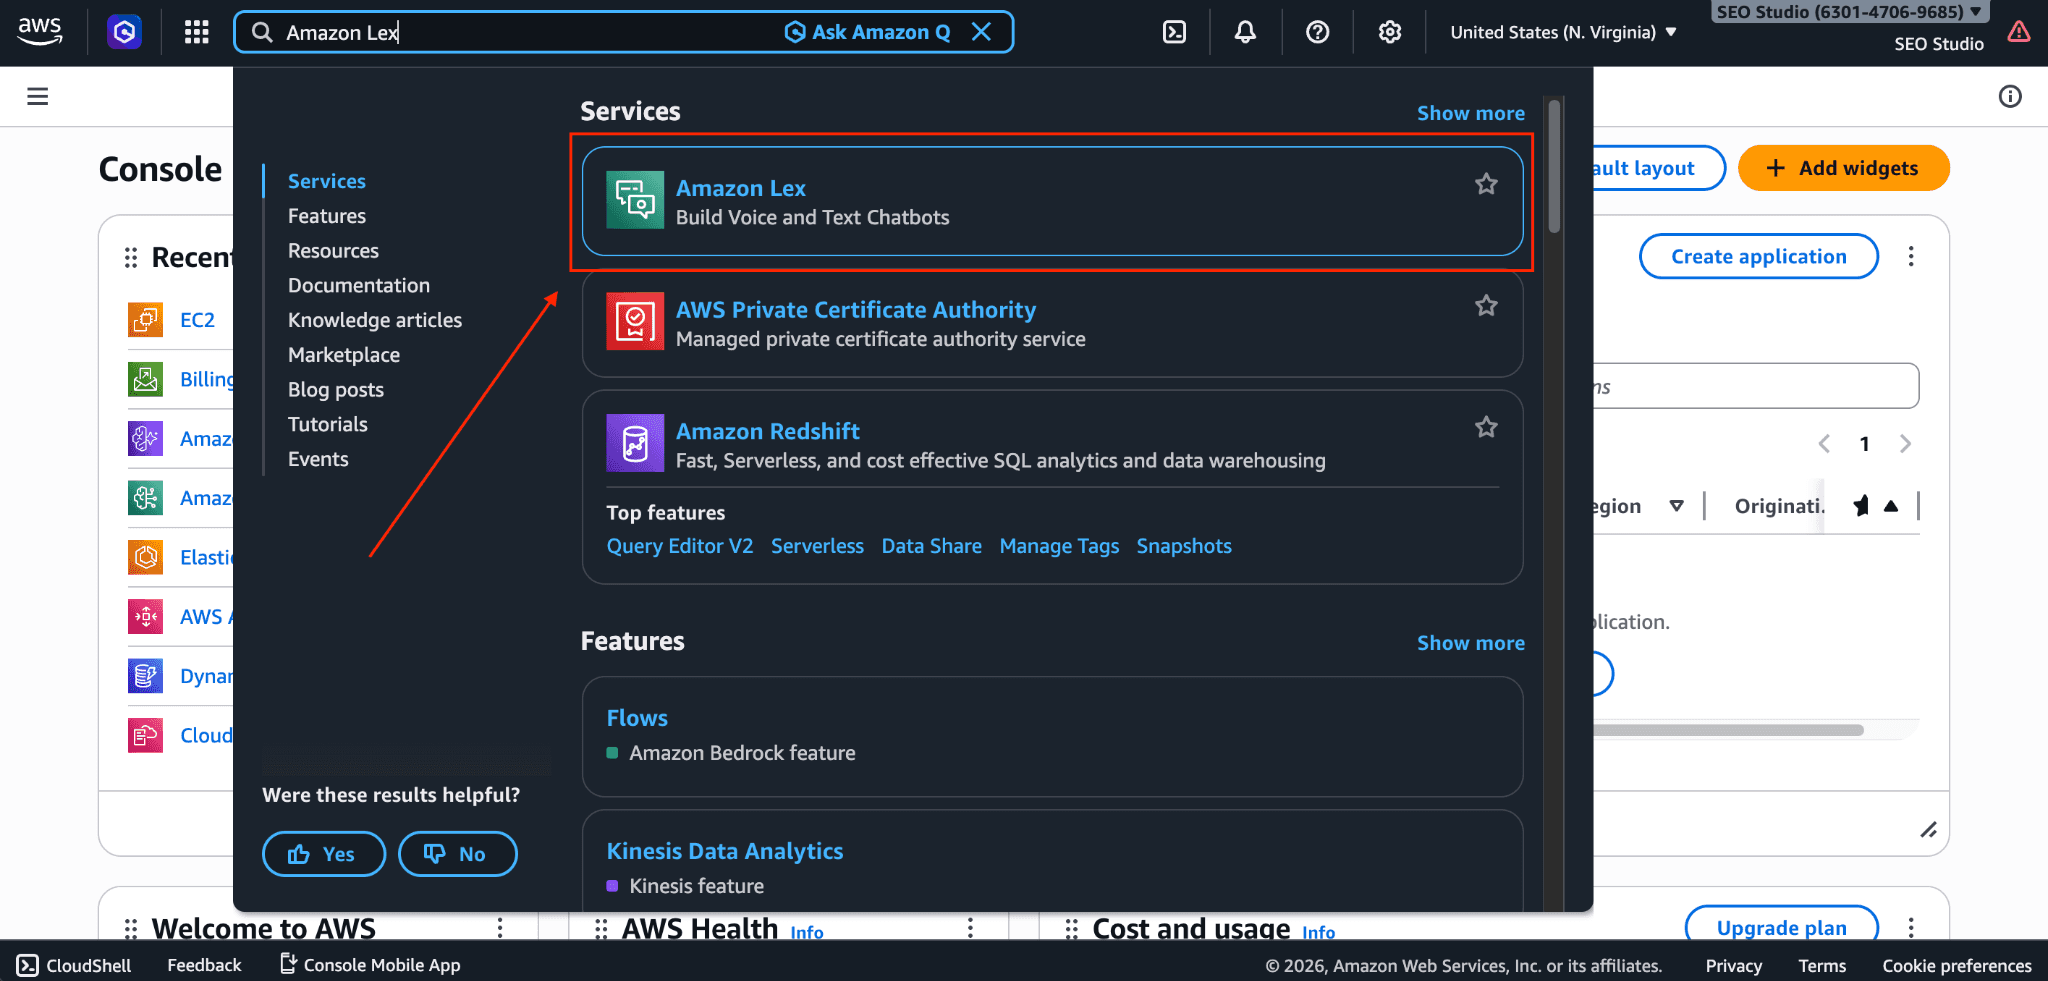
Task: Go to previous page arrow in applications
Action: 1824,444
